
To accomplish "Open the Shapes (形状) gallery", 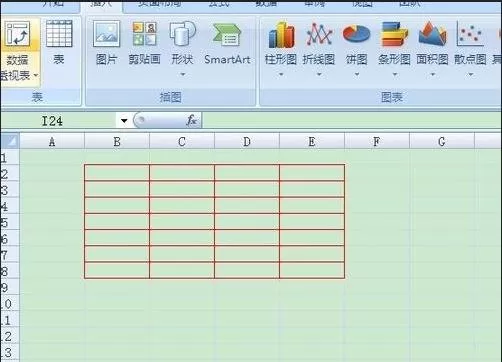I will pyautogui.click(x=182, y=48).
